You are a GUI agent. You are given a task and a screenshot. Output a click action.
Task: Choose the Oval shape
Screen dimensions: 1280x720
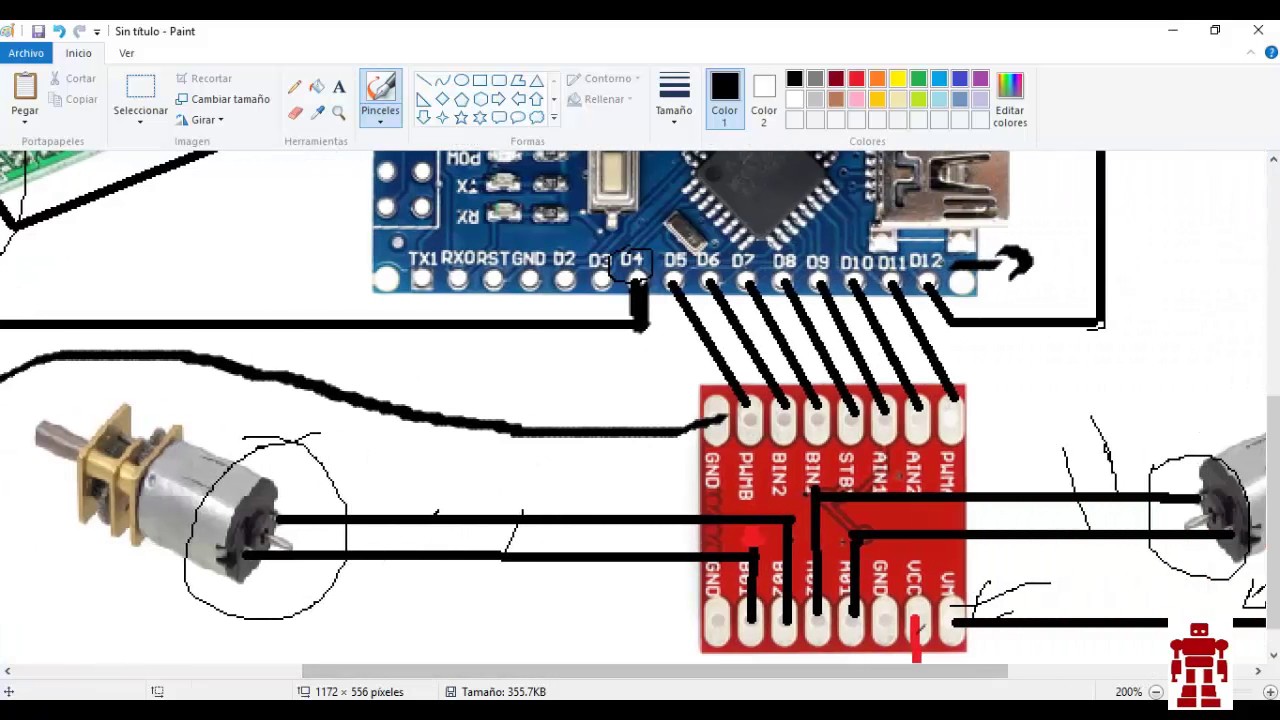(461, 80)
